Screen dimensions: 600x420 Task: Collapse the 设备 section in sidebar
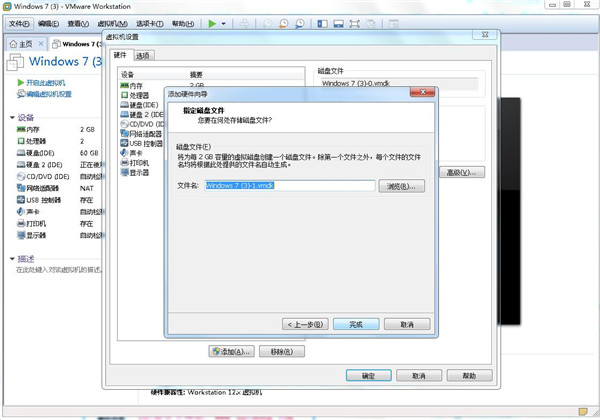pyautogui.click(x=12, y=117)
